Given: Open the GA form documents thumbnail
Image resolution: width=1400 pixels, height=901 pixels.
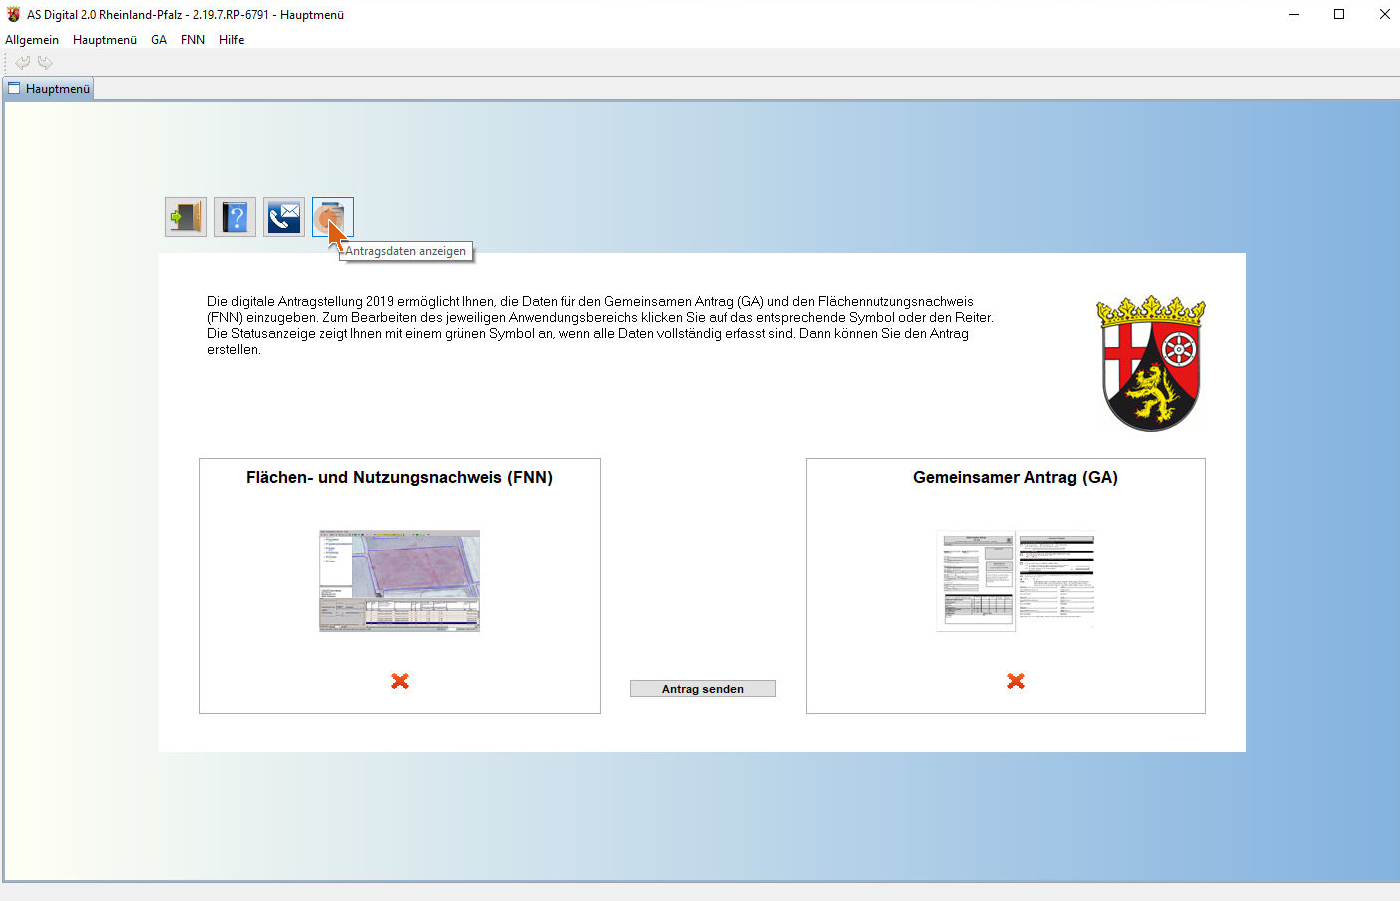Looking at the screenshot, I should 1015,581.
